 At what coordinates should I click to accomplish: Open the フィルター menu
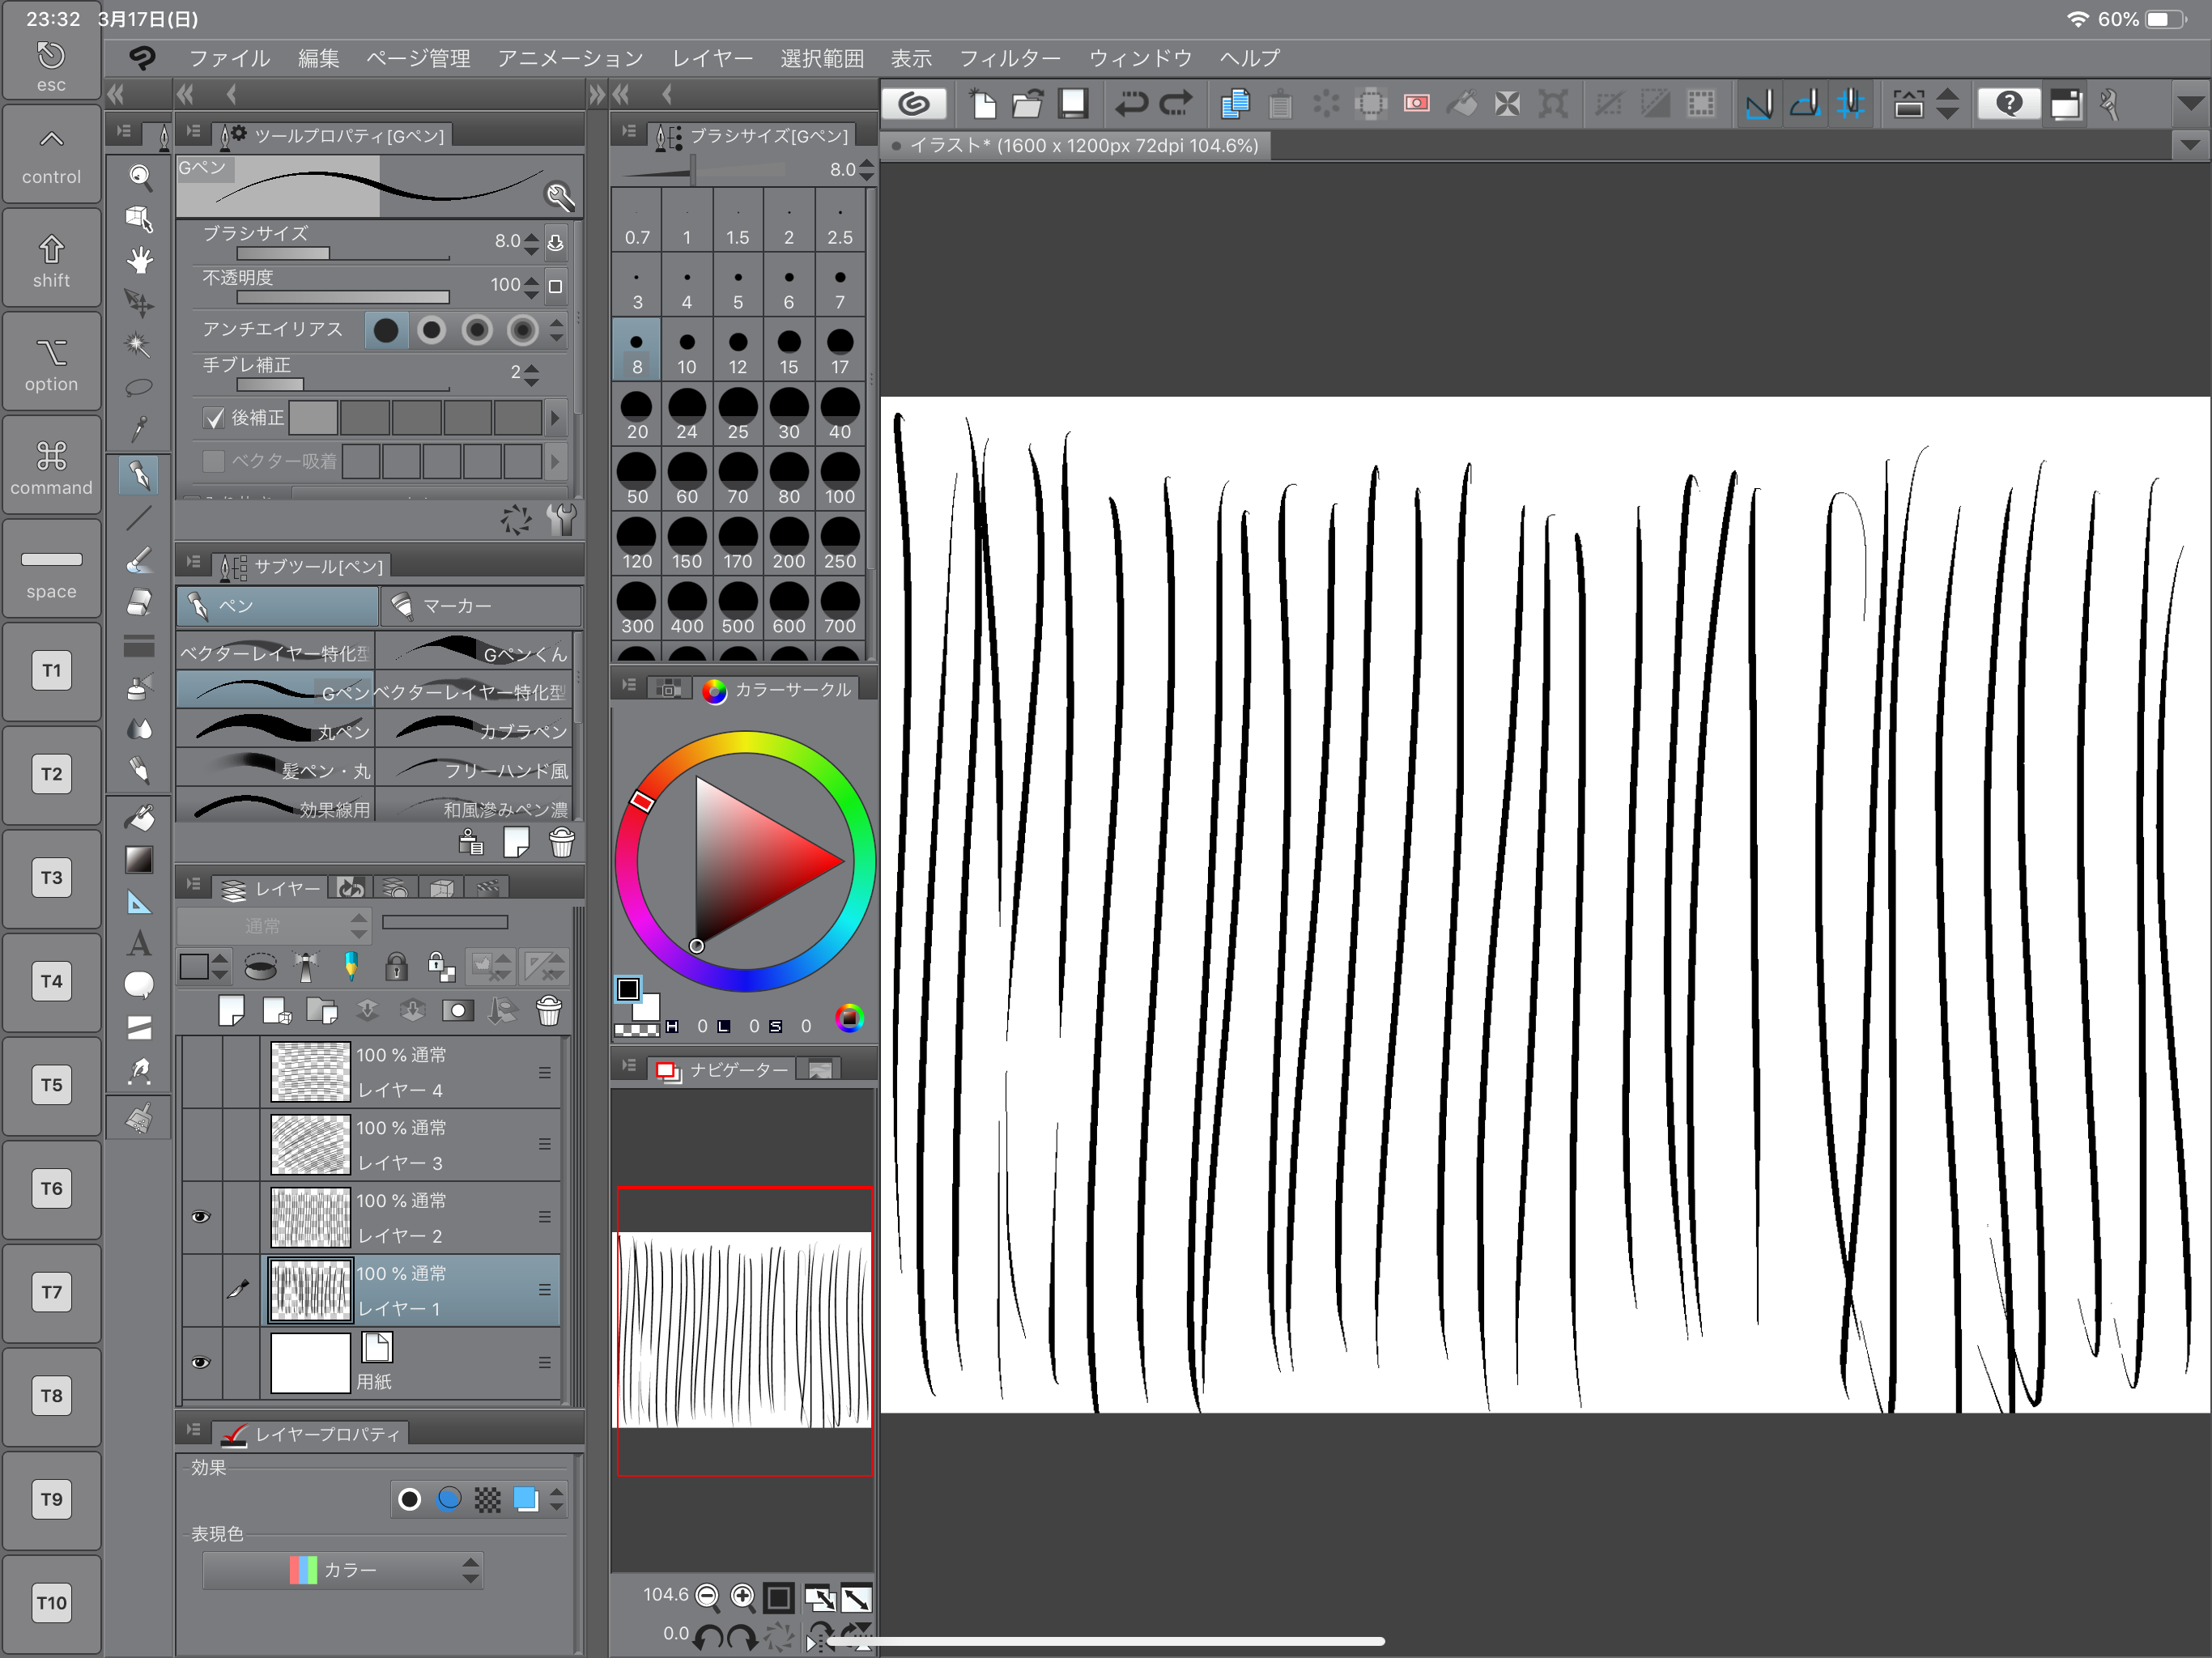tap(1009, 58)
